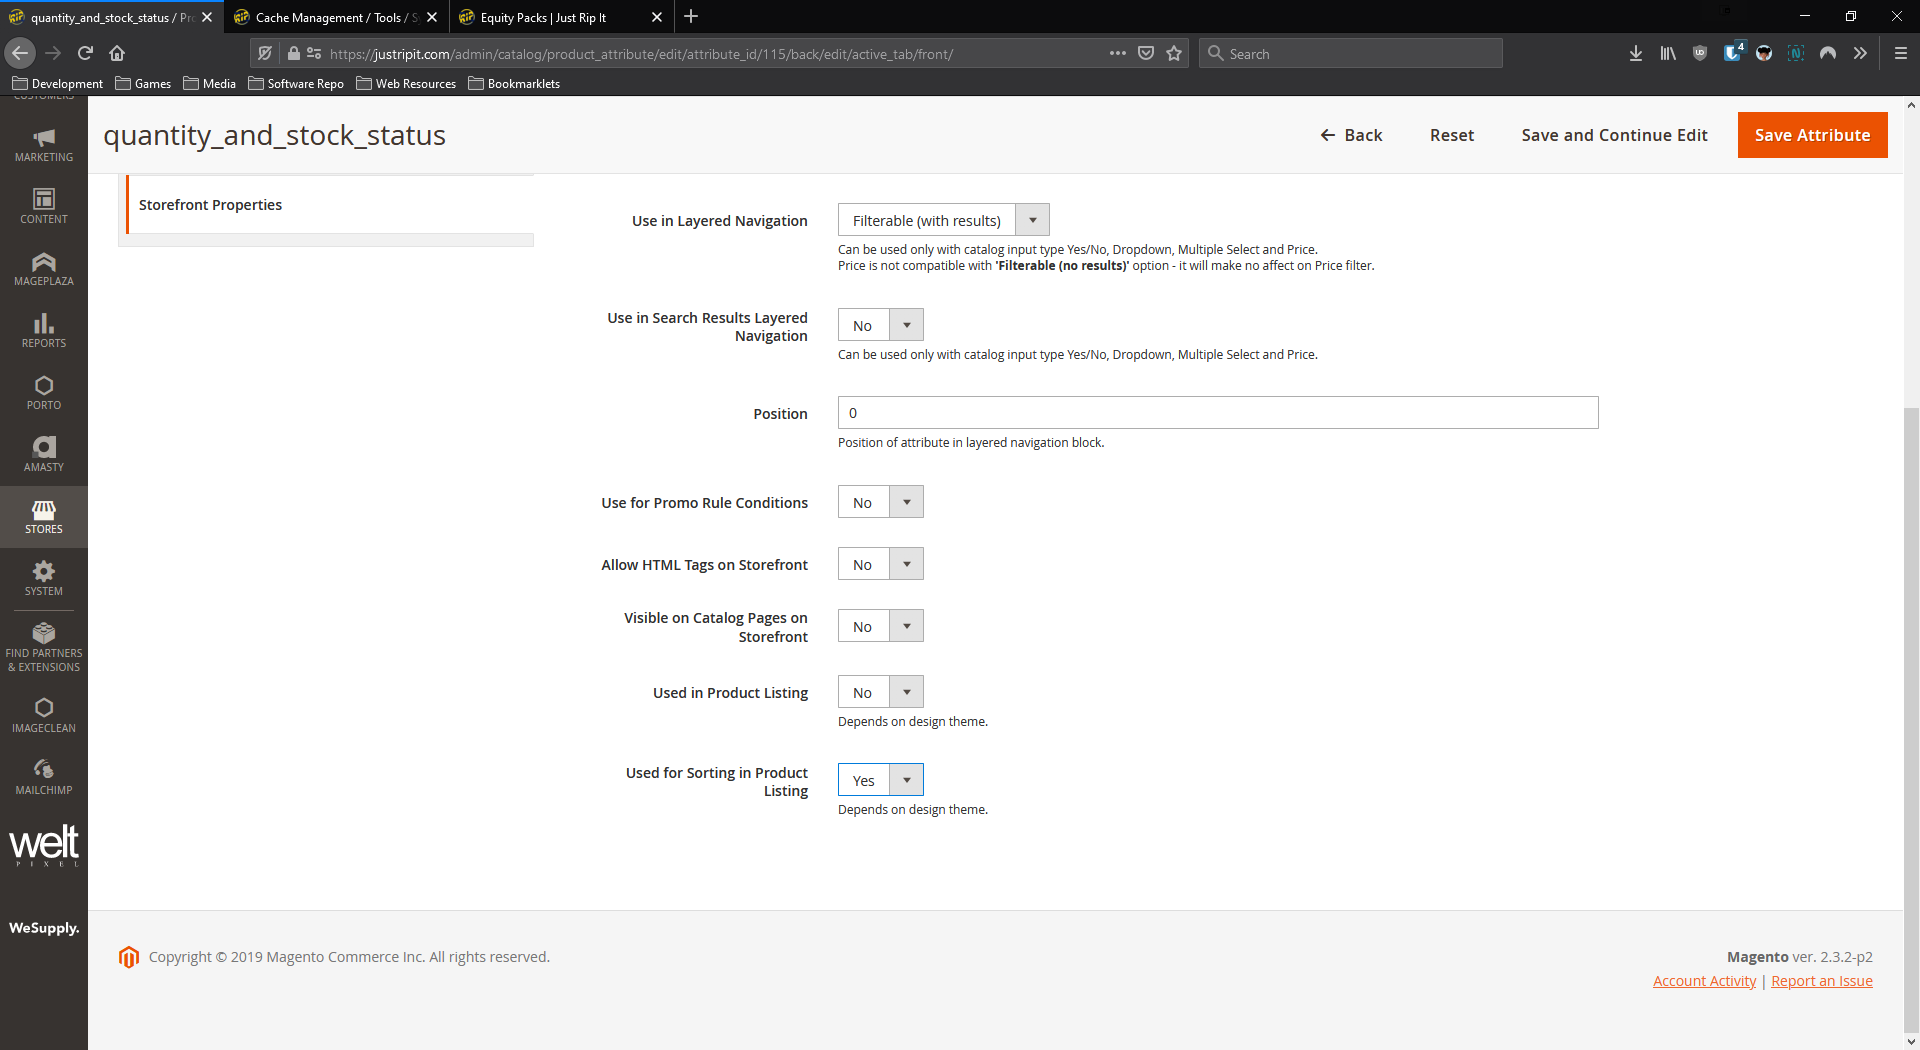Image resolution: width=1920 pixels, height=1050 pixels.
Task: Reload the current page
Action: tap(85, 53)
